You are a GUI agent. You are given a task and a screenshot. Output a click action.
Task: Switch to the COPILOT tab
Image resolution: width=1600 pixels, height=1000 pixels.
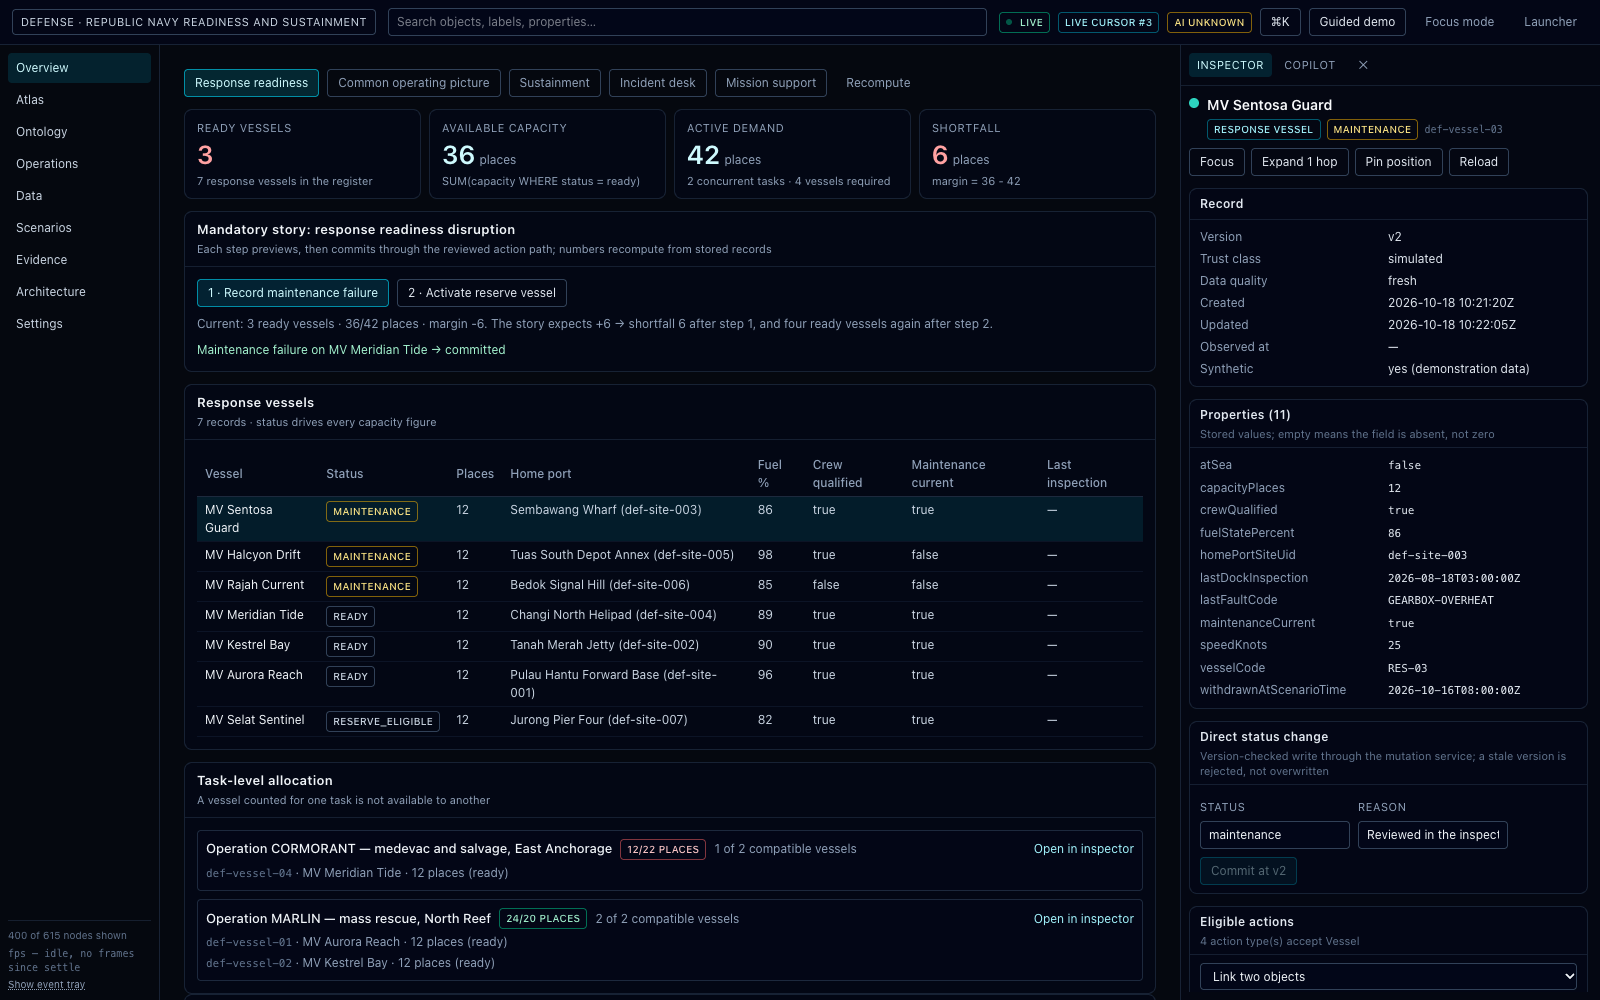tap(1309, 65)
